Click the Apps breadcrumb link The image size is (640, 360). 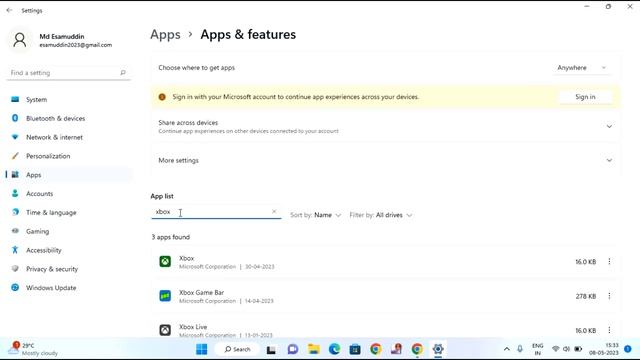pyautogui.click(x=165, y=35)
